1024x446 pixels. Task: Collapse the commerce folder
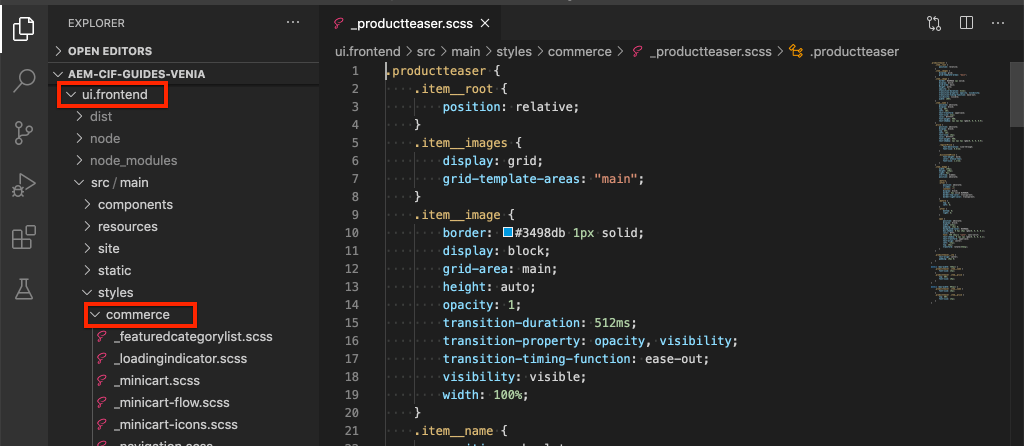(137, 315)
